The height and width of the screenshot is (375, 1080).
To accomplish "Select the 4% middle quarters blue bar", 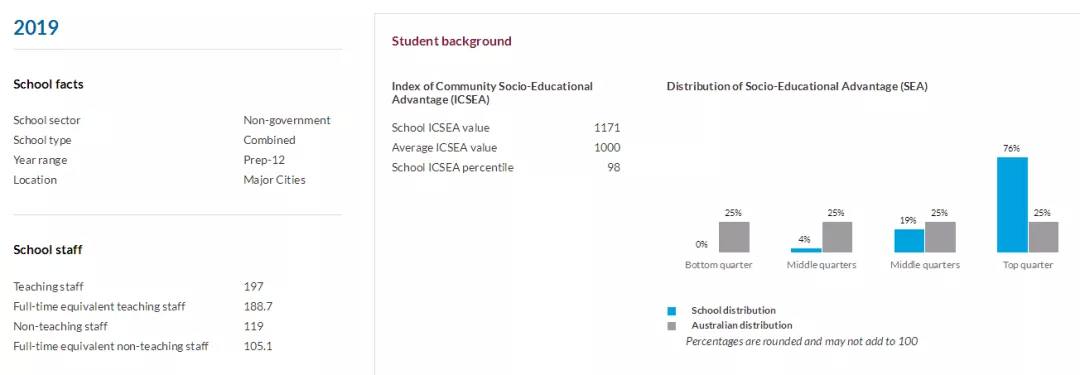I will pyautogui.click(x=806, y=250).
